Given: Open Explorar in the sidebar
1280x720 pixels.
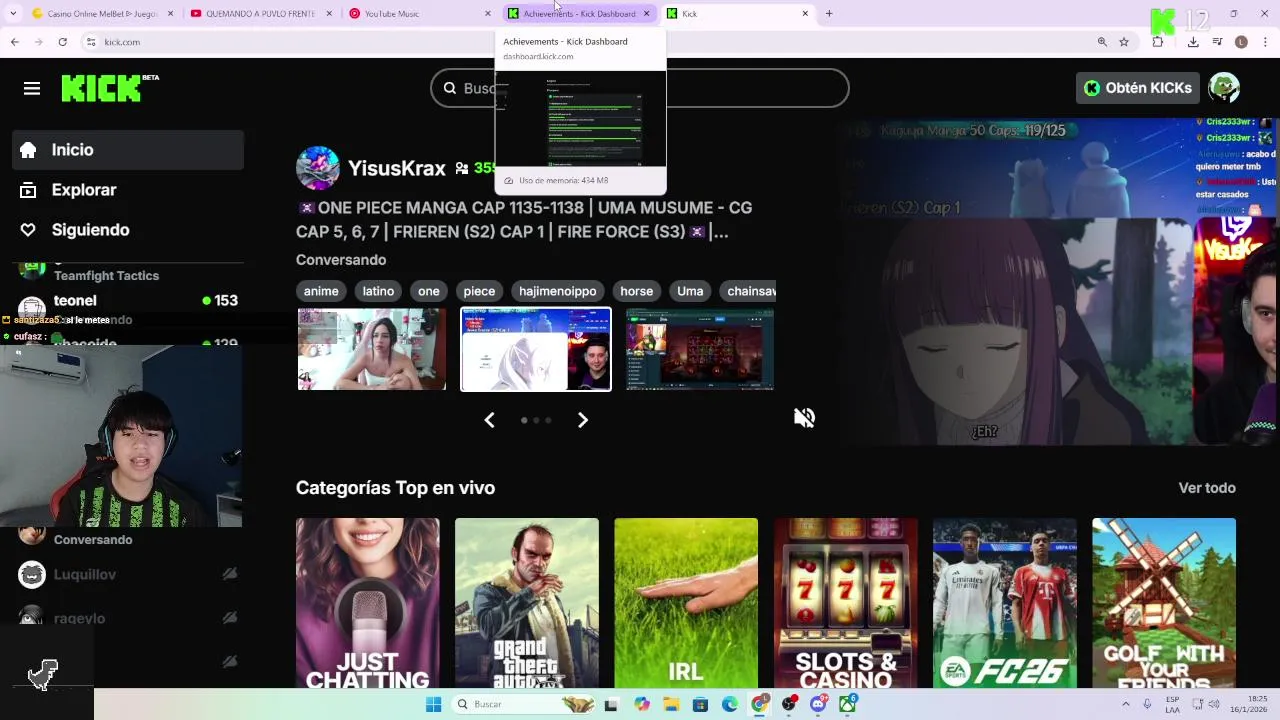Looking at the screenshot, I should coord(128,190).
